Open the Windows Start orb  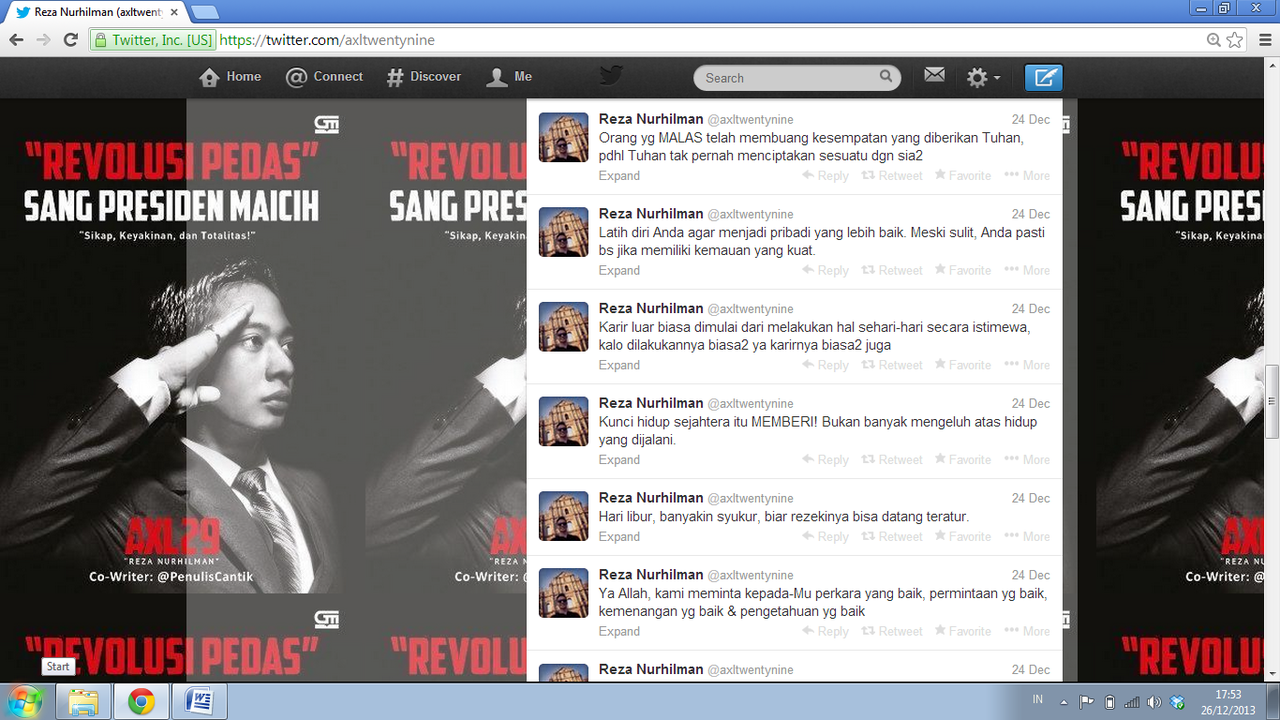click(23, 701)
